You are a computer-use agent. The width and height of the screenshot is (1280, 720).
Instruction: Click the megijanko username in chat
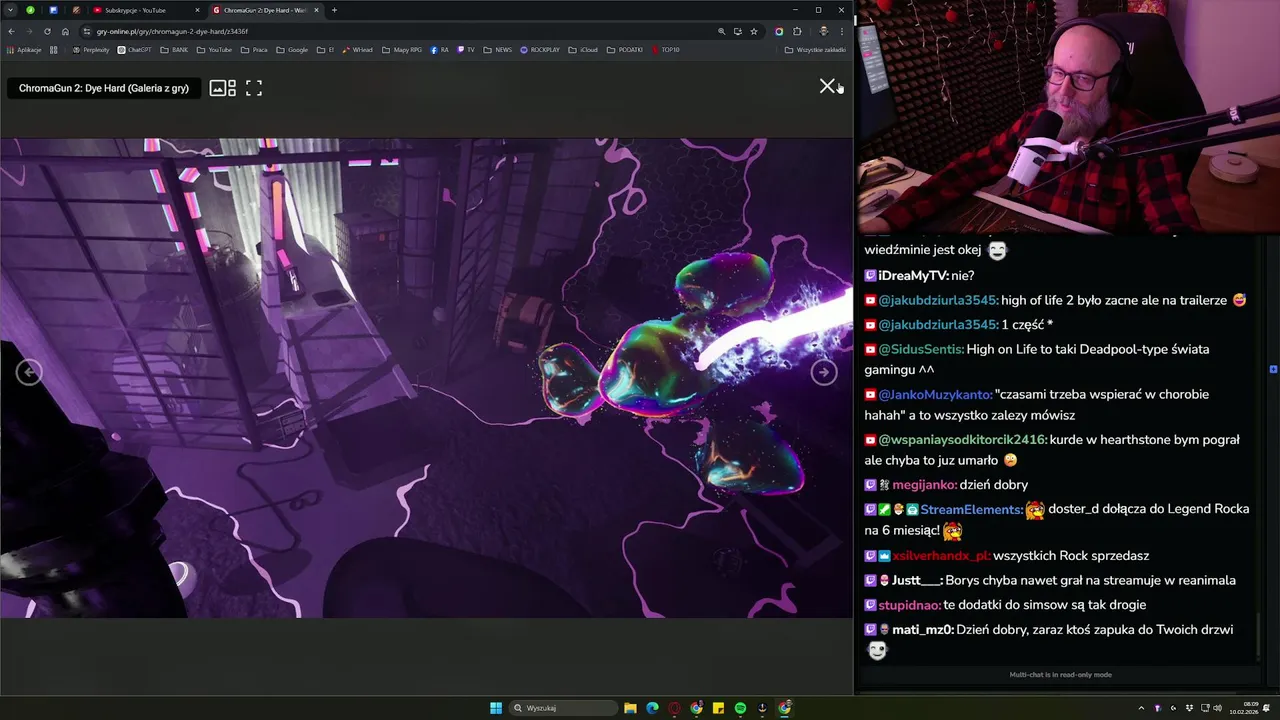(x=924, y=485)
